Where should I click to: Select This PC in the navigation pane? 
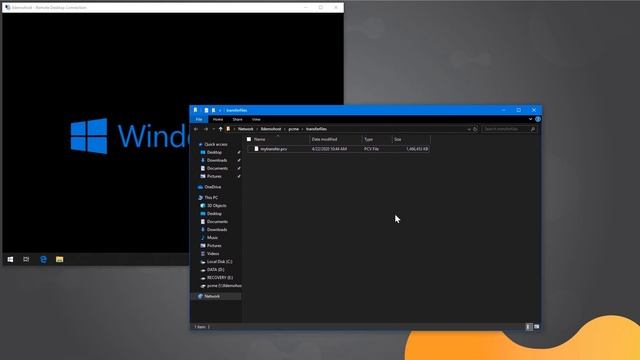[x=211, y=198]
